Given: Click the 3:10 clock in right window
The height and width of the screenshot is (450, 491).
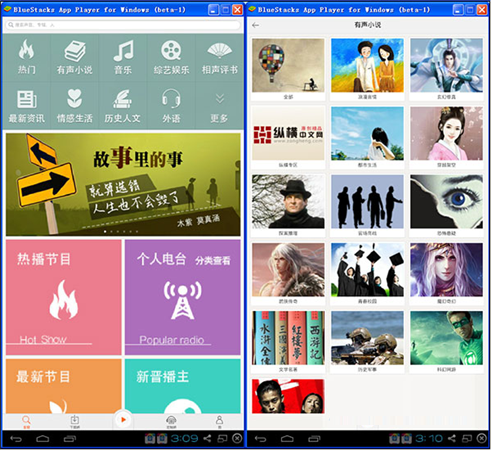Looking at the screenshot, I should click(x=429, y=438).
